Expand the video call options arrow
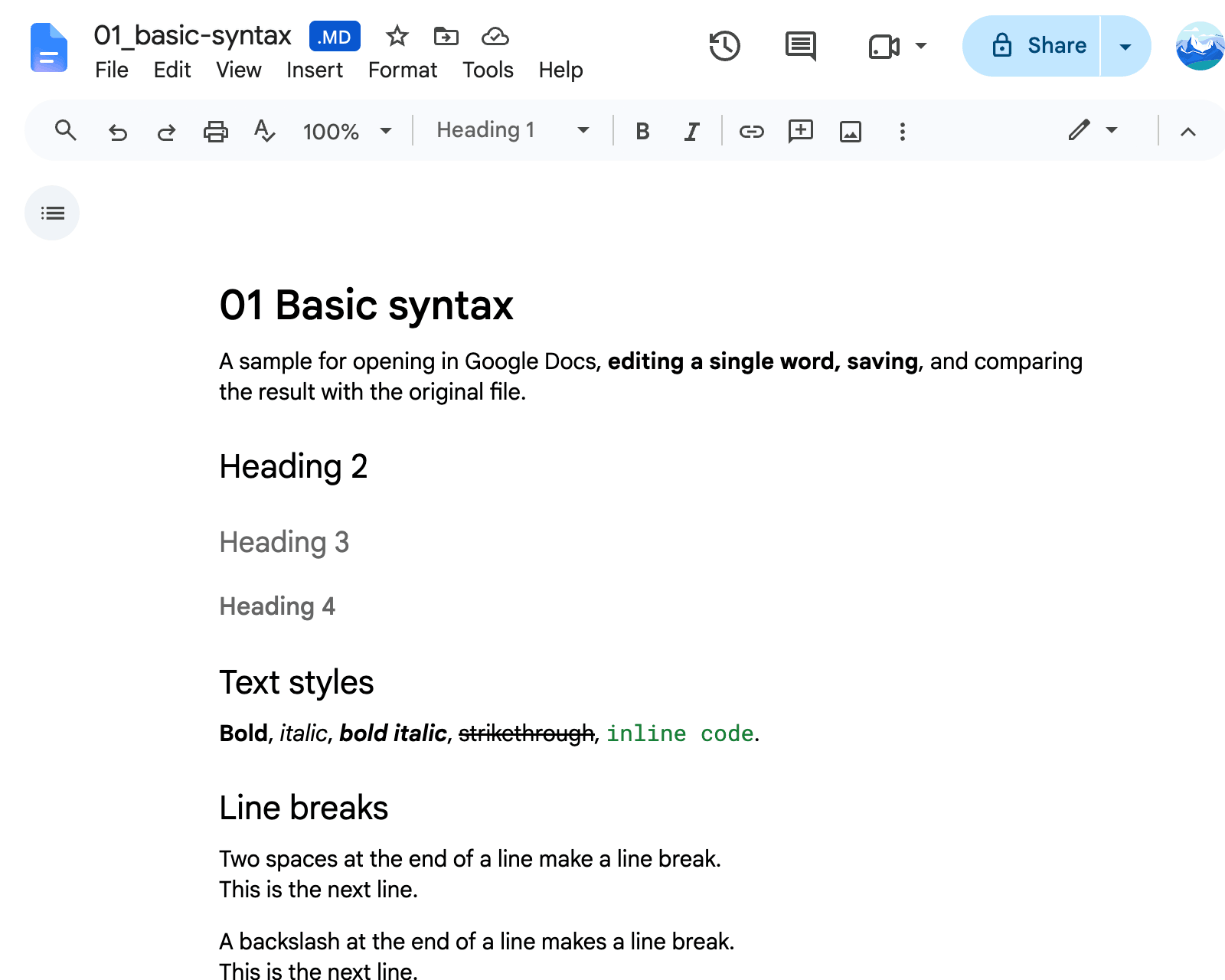 [922, 46]
